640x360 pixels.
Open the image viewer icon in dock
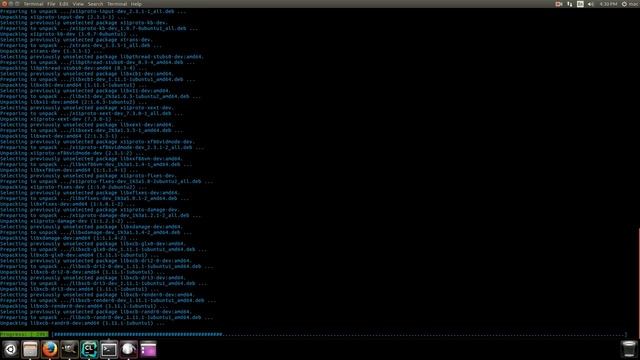click(x=69, y=349)
